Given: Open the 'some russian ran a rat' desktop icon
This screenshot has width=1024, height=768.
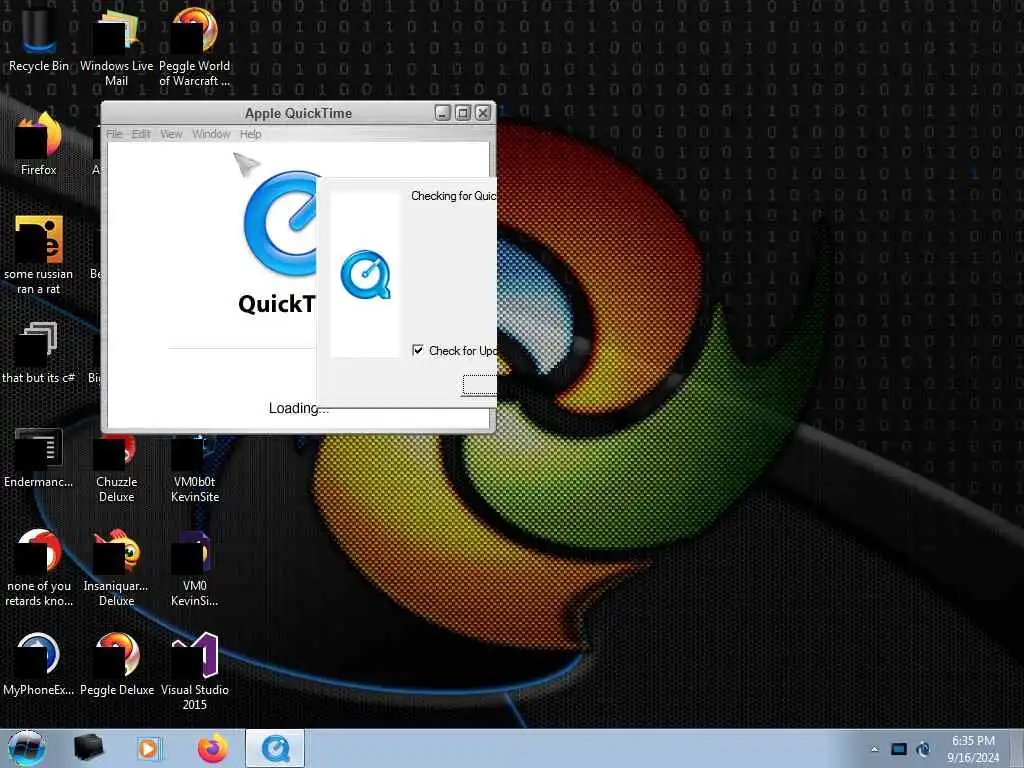Looking at the screenshot, I should tap(39, 255).
